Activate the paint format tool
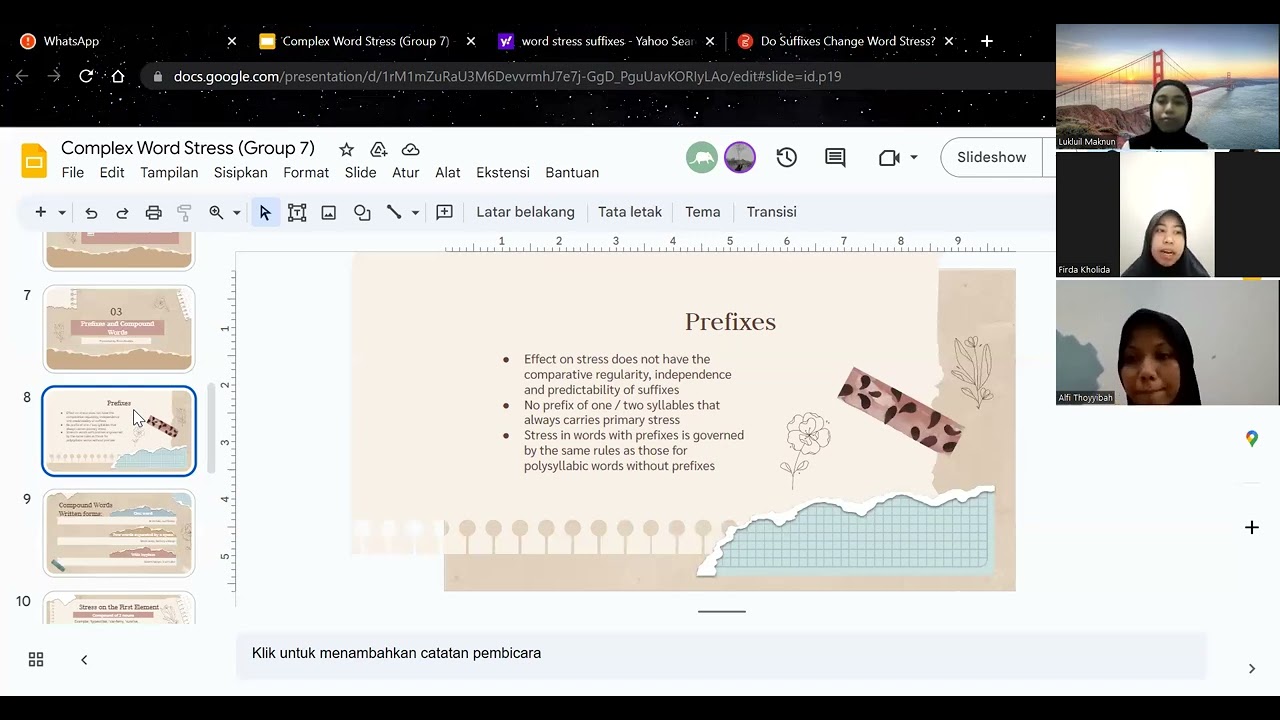This screenshot has height=720, width=1280. coord(184,212)
